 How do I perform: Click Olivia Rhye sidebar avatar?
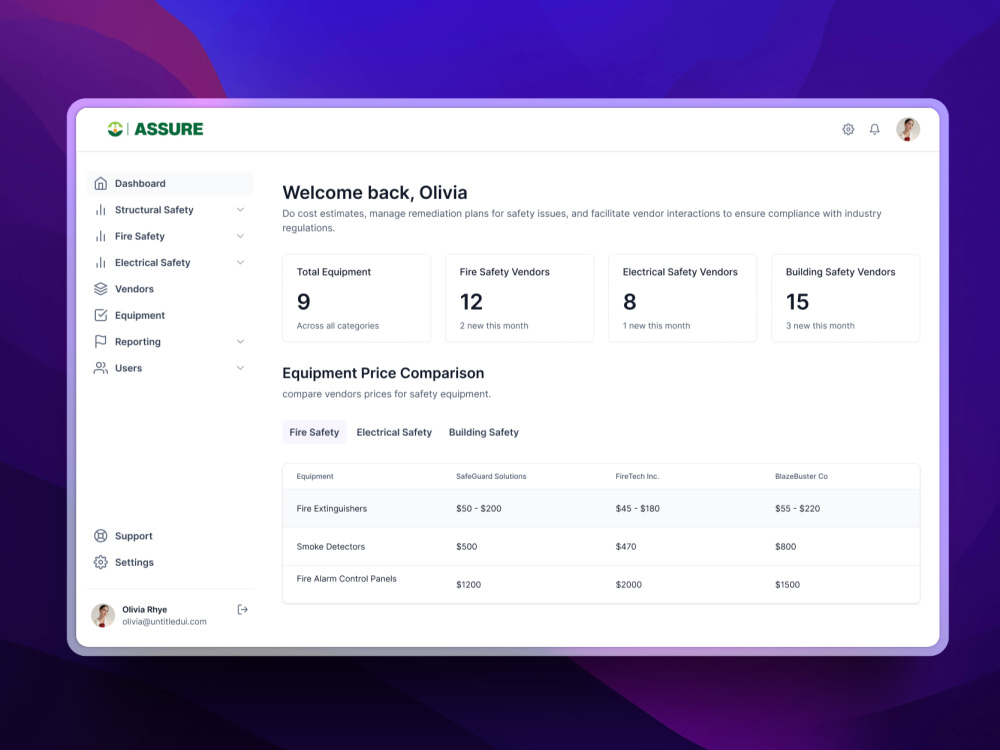(x=103, y=615)
